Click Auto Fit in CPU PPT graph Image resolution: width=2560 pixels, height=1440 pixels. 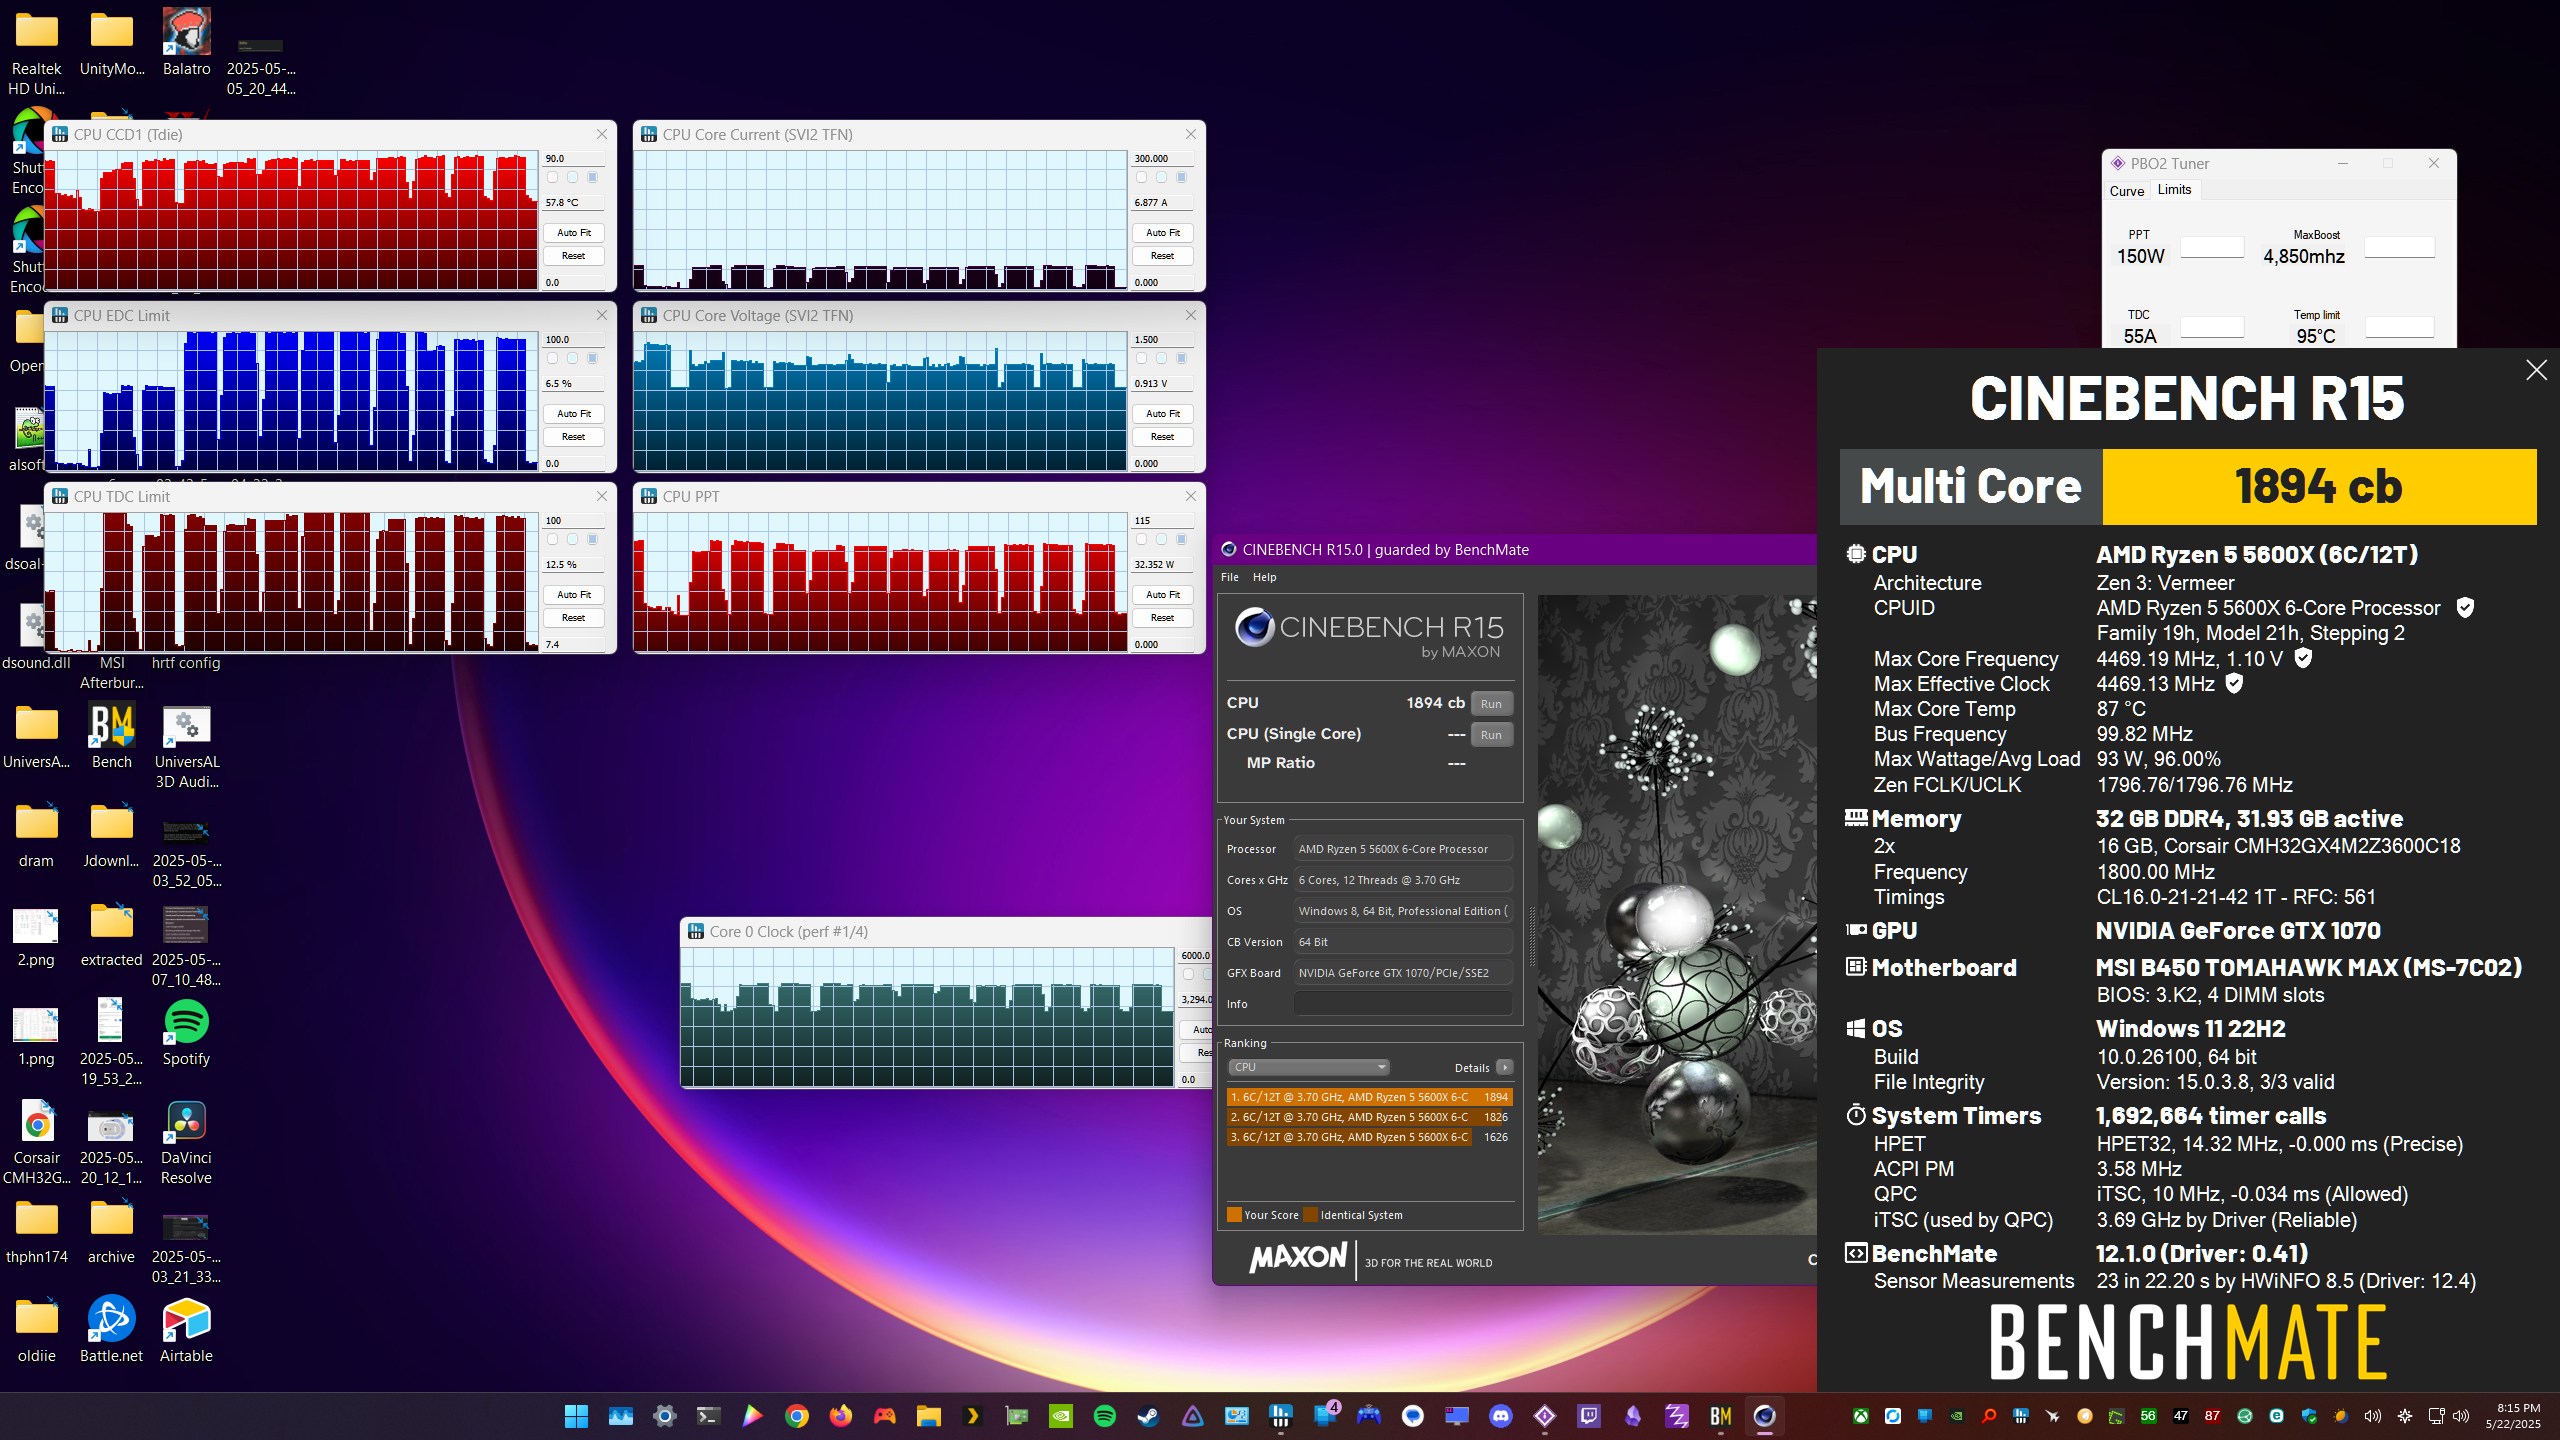[1162, 594]
